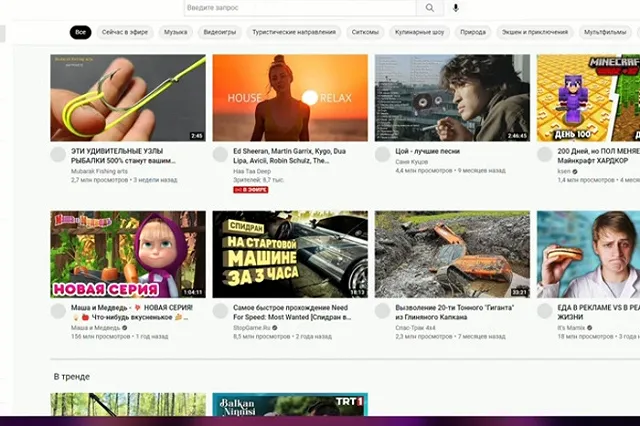Open Mubarak Fishing arts channel avatar
The width and height of the screenshot is (640, 426).
(58, 154)
